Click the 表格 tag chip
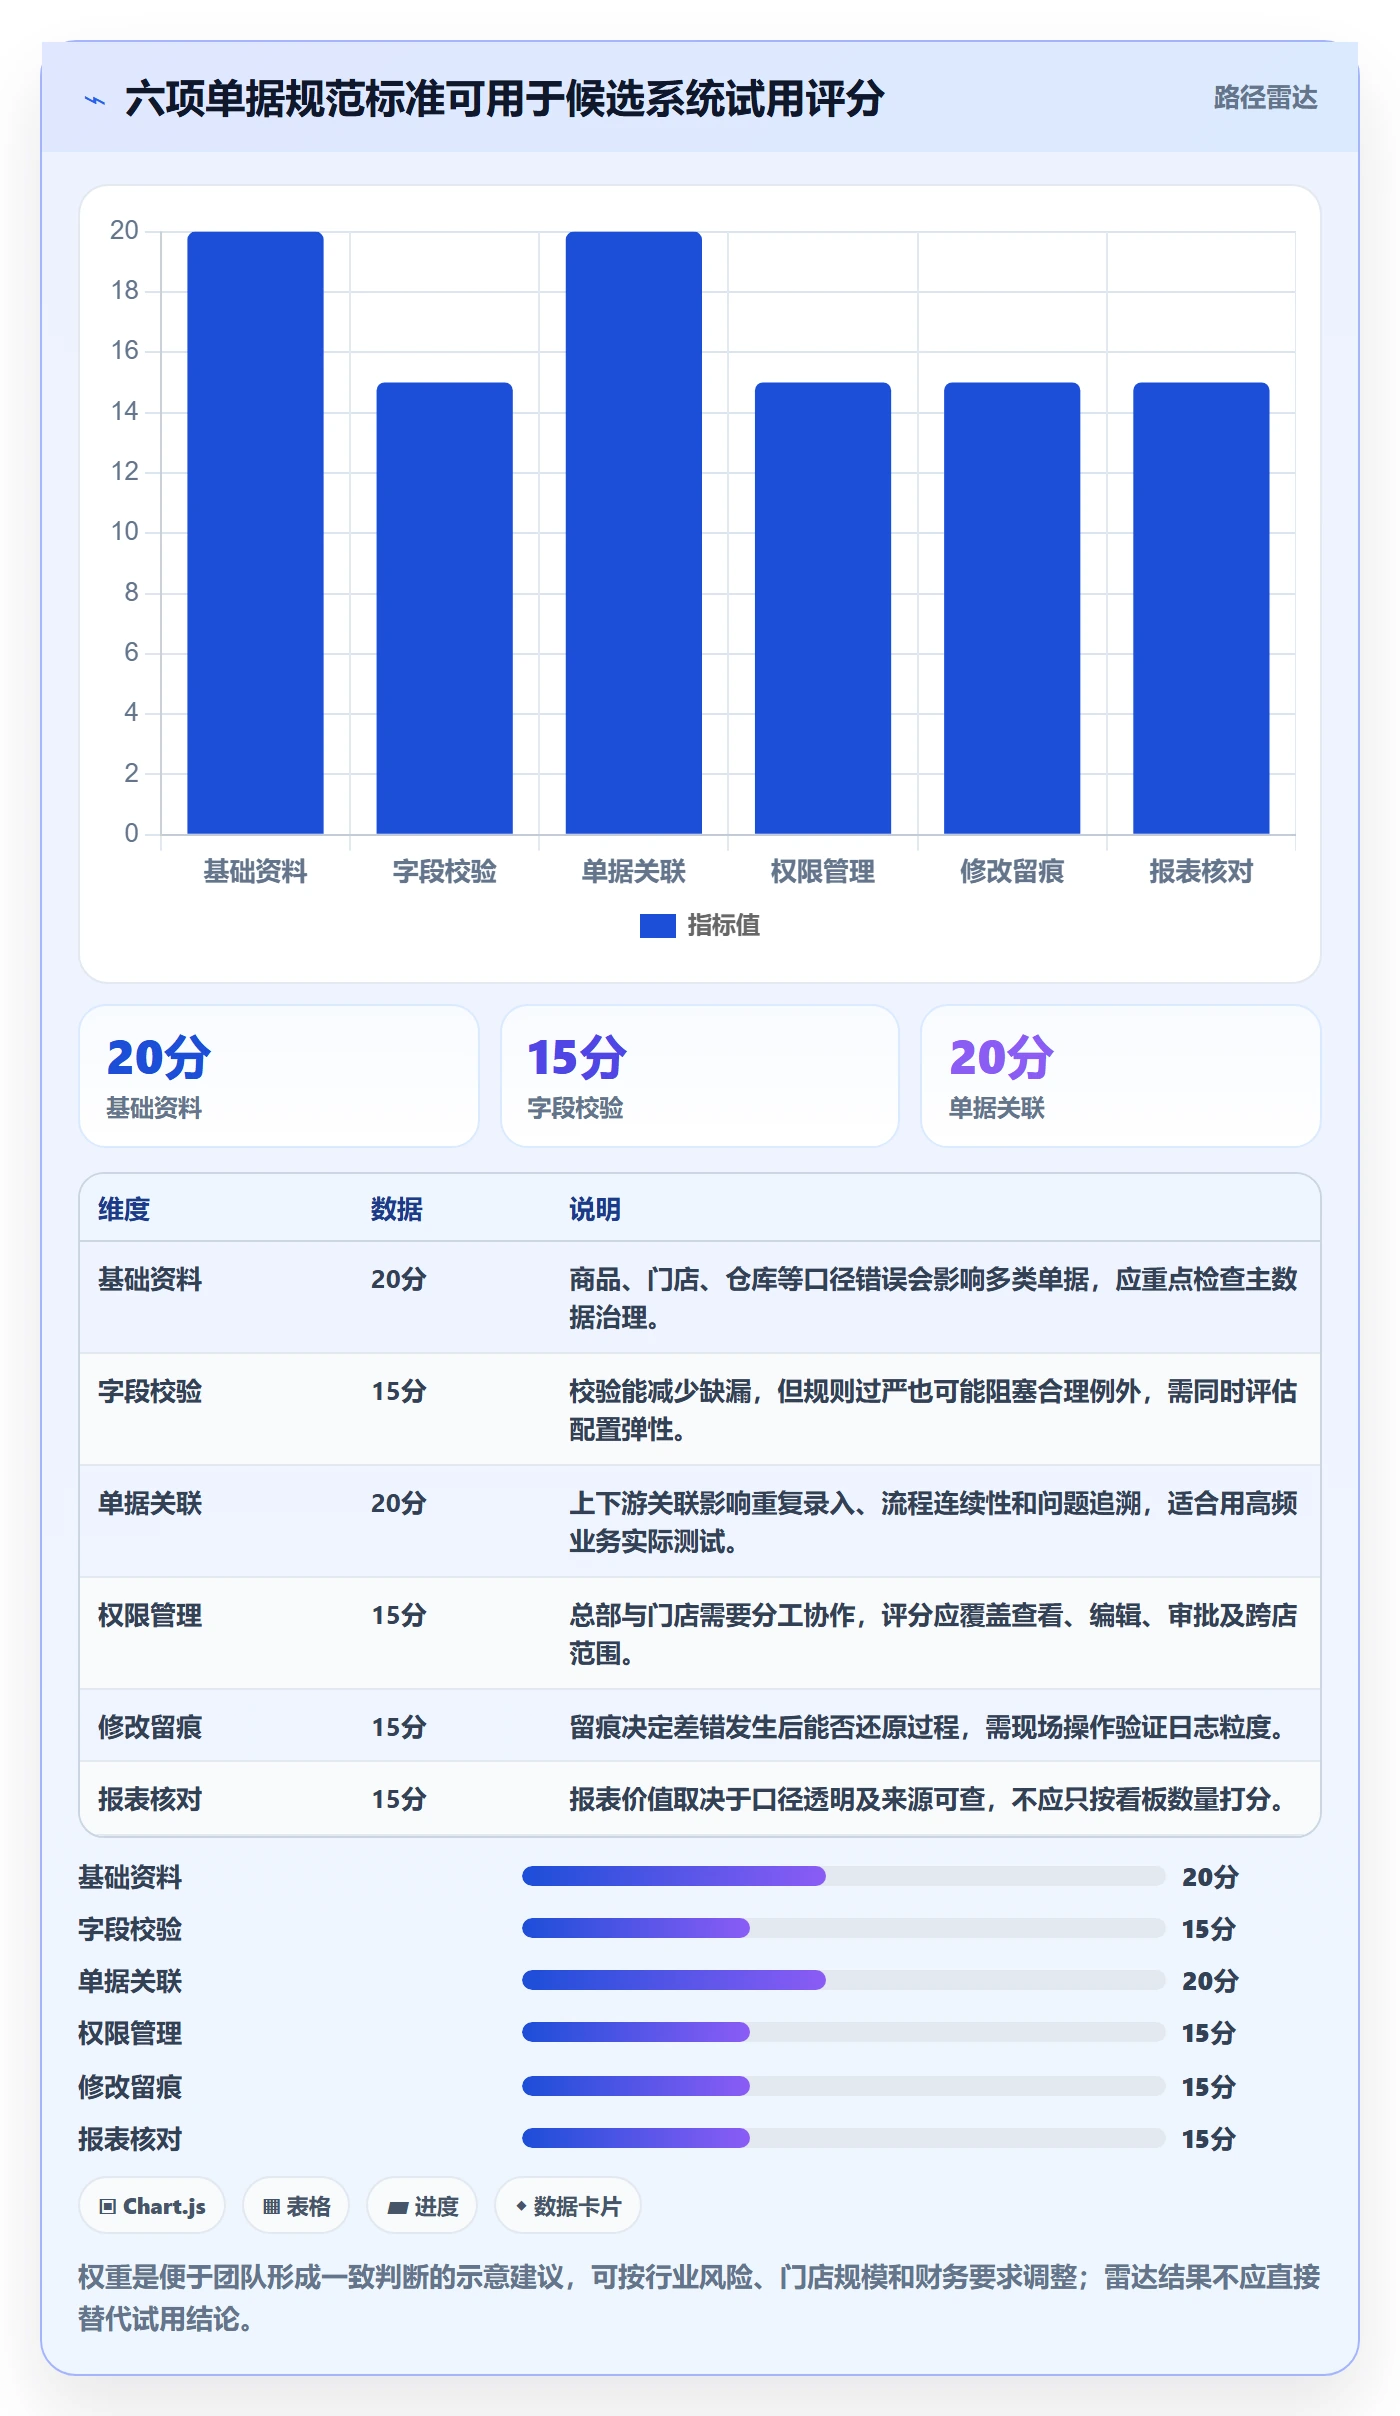The image size is (1400, 2416). coord(296,2205)
